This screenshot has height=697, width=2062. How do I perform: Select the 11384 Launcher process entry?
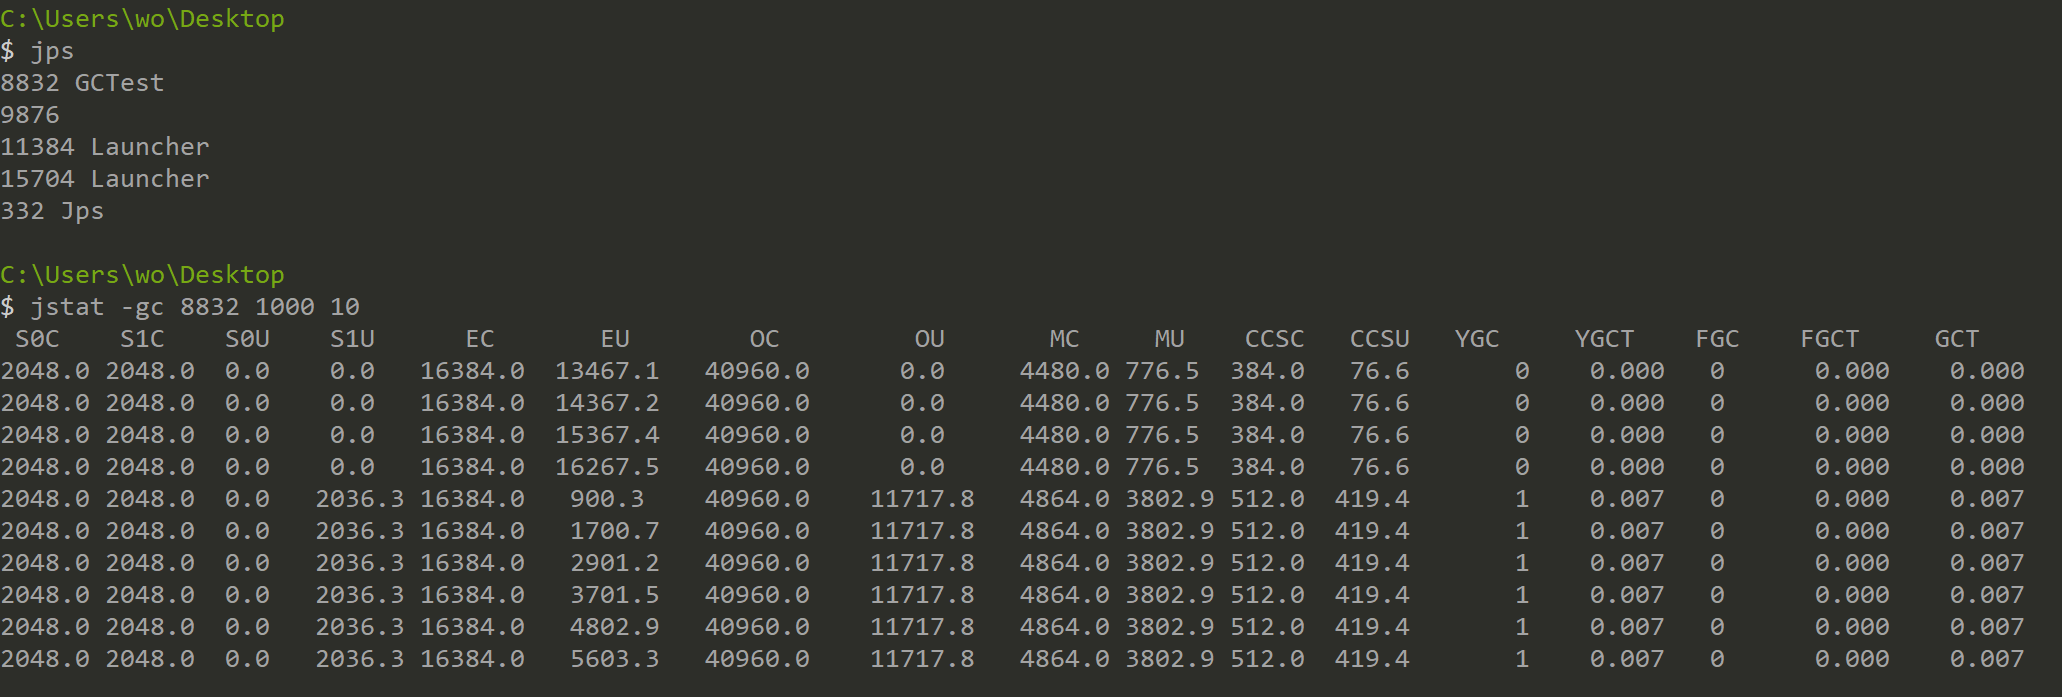click(105, 147)
